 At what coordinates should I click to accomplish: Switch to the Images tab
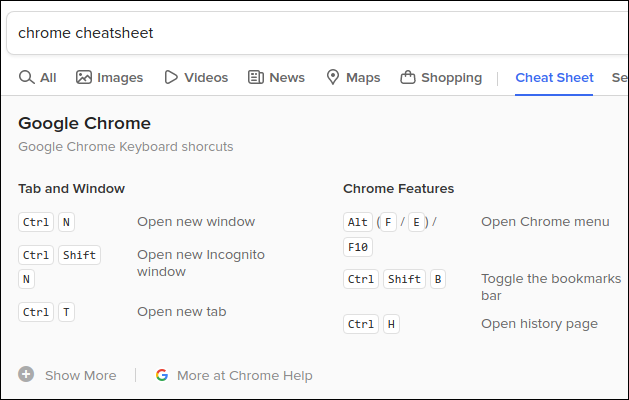click(110, 77)
